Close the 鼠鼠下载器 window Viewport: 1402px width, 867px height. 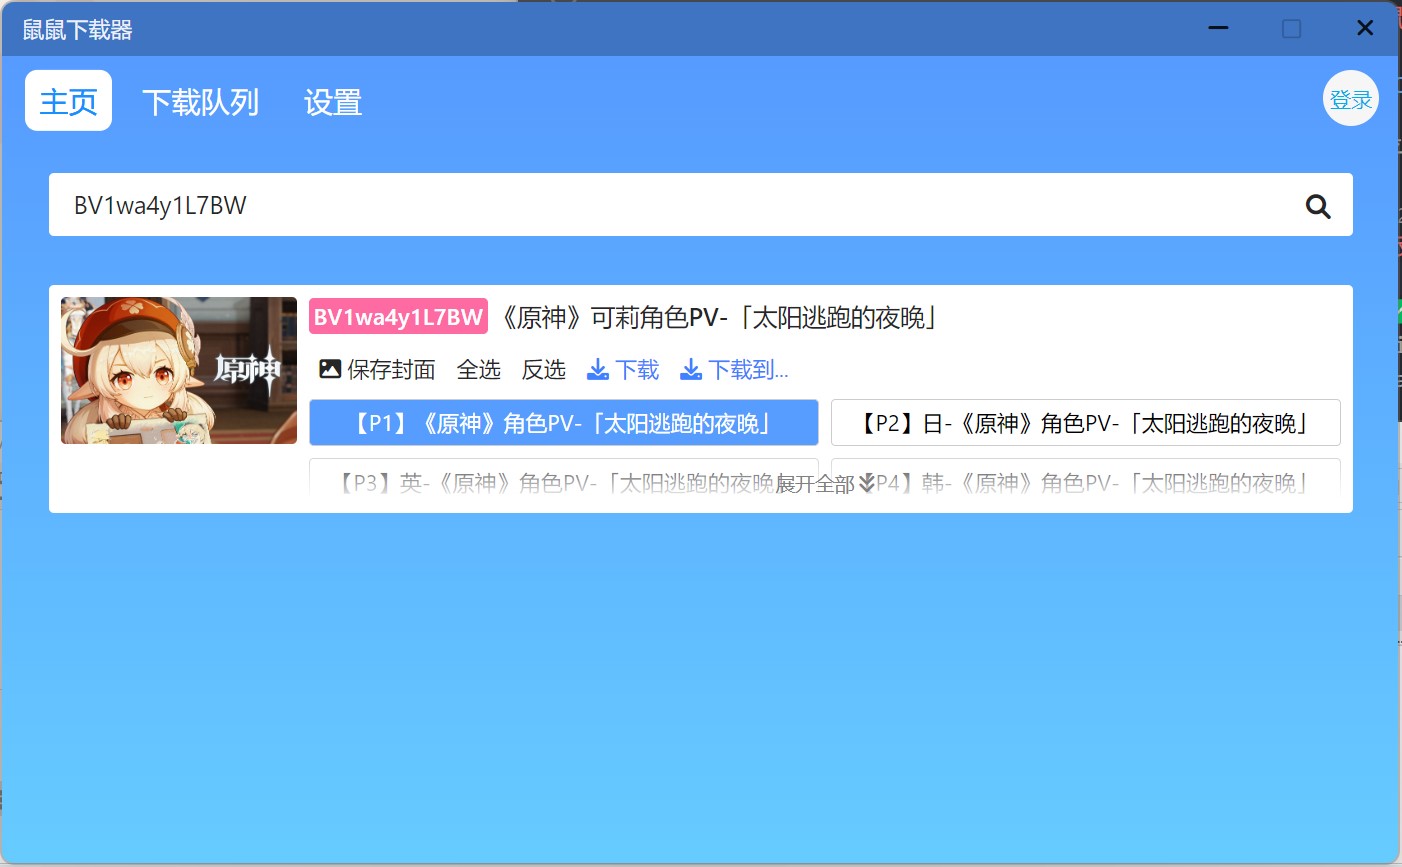[x=1365, y=28]
